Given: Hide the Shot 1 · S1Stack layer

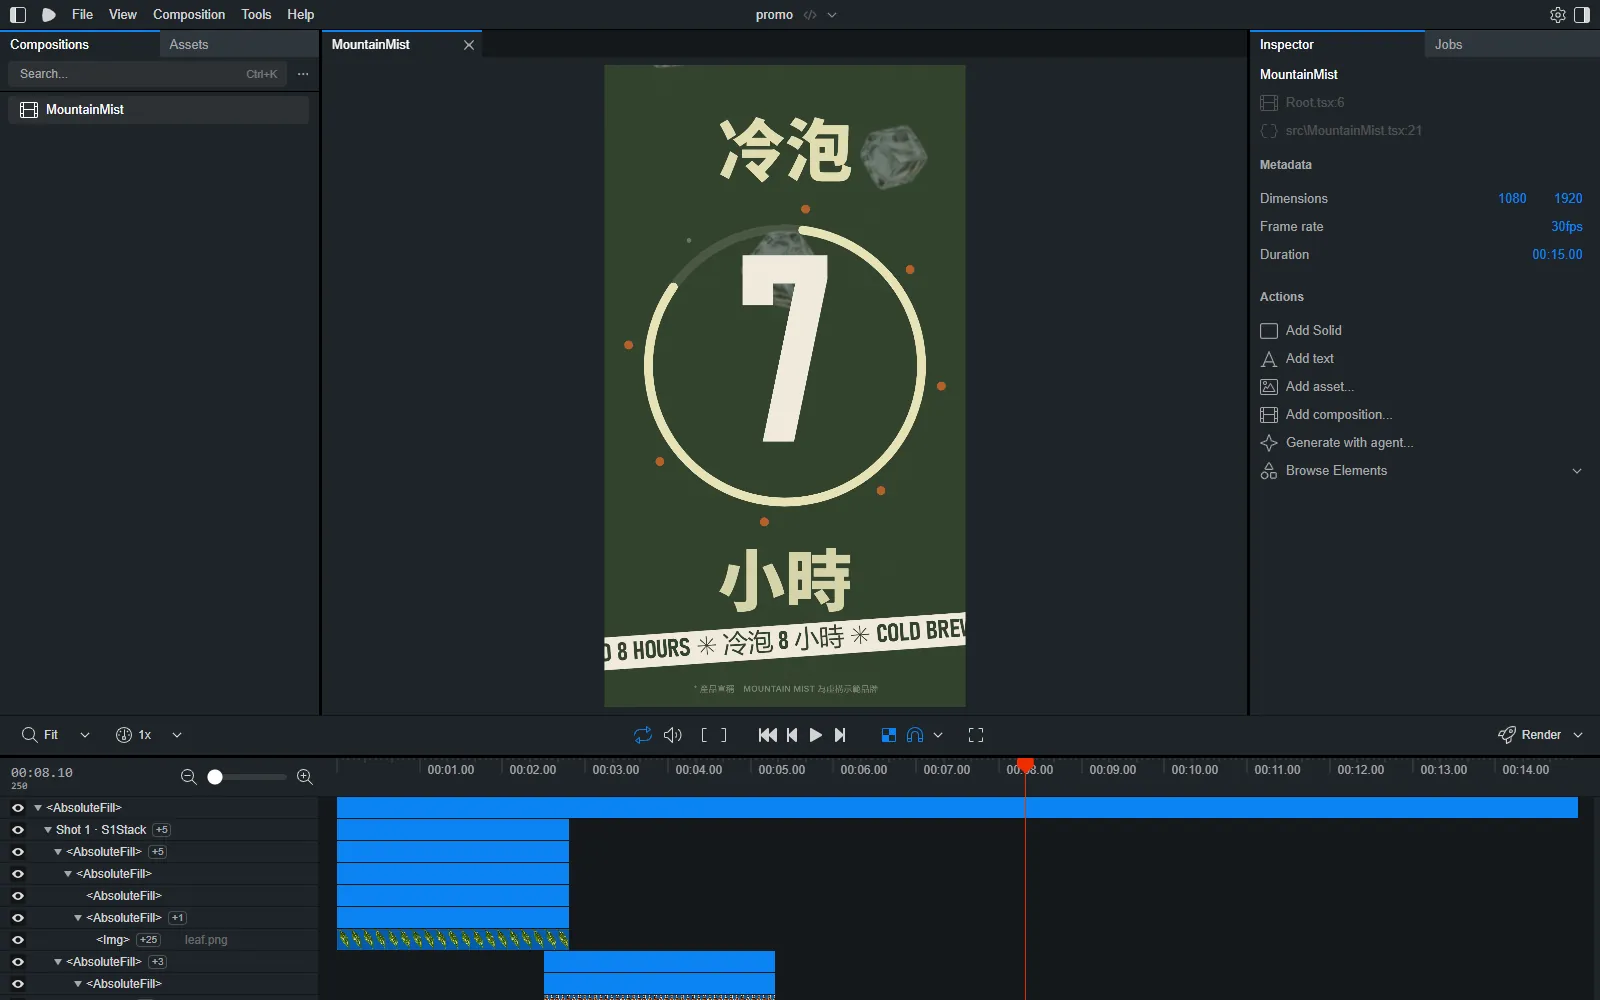Looking at the screenshot, I should [18, 830].
